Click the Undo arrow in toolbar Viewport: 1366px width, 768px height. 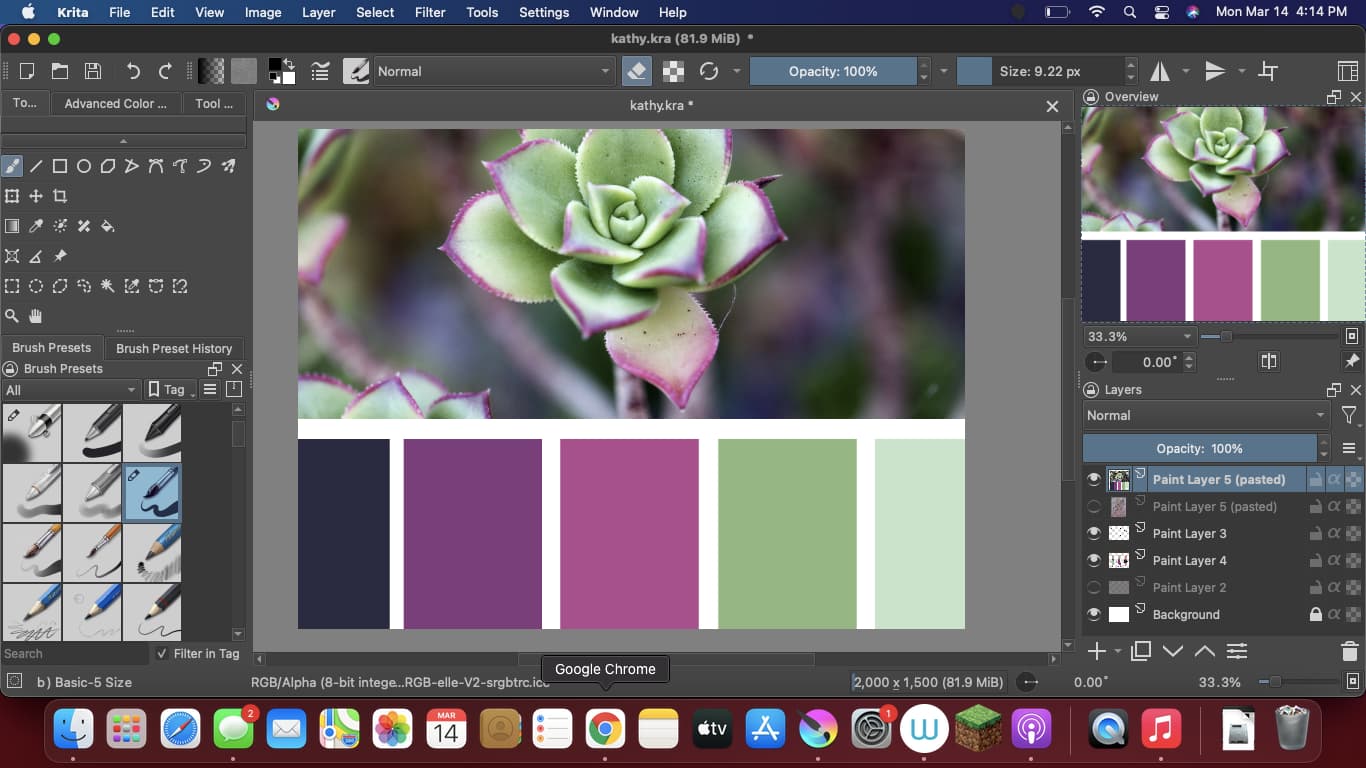pyautogui.click(x=133, y=71)
